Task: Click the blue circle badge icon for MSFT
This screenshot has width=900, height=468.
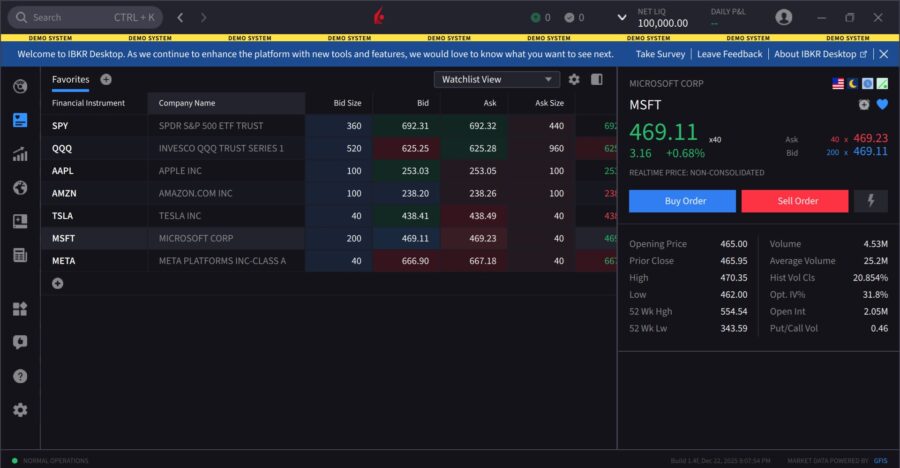Action: pyautogui.click(x=867, y=84)
